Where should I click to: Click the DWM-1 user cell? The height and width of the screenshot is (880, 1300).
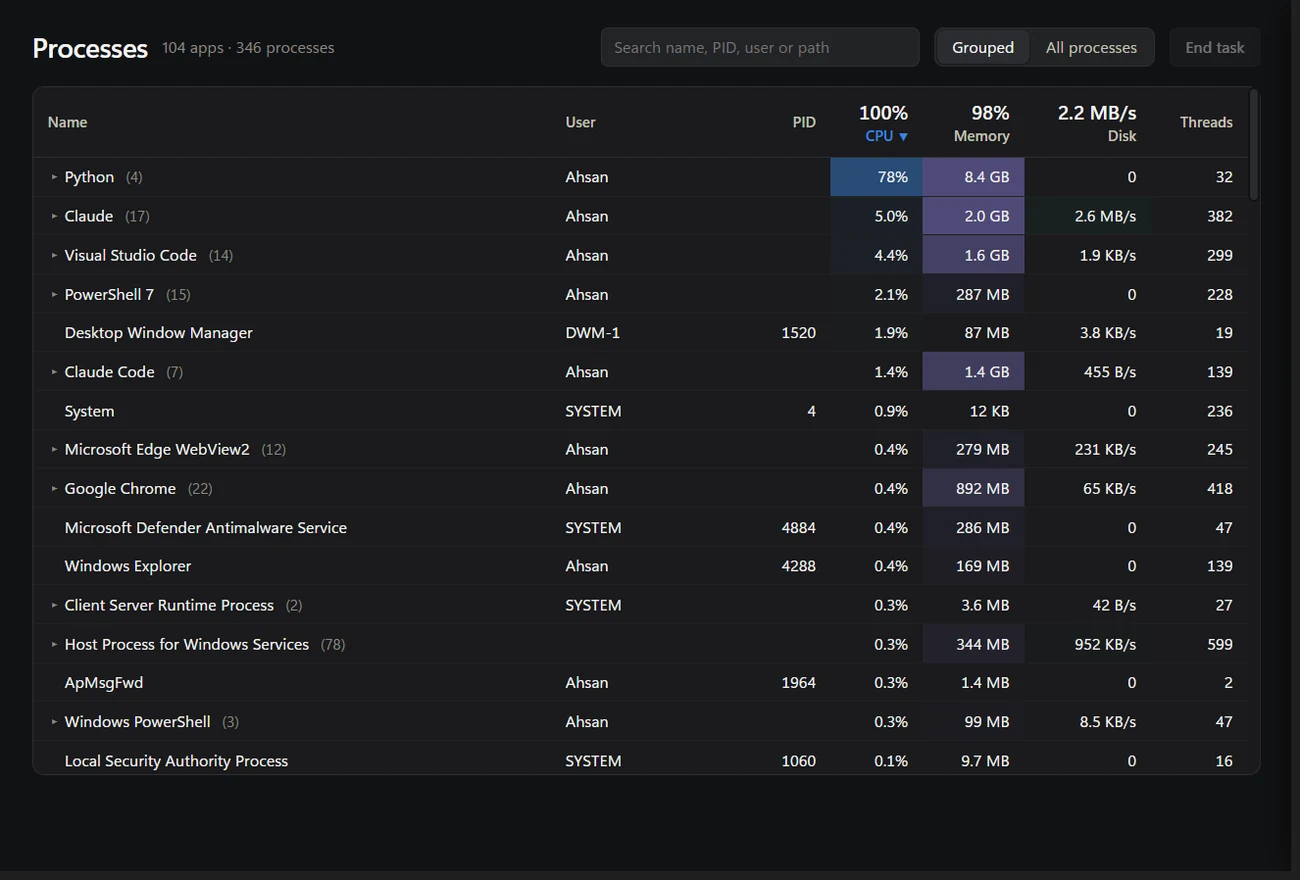click(593, 333)
